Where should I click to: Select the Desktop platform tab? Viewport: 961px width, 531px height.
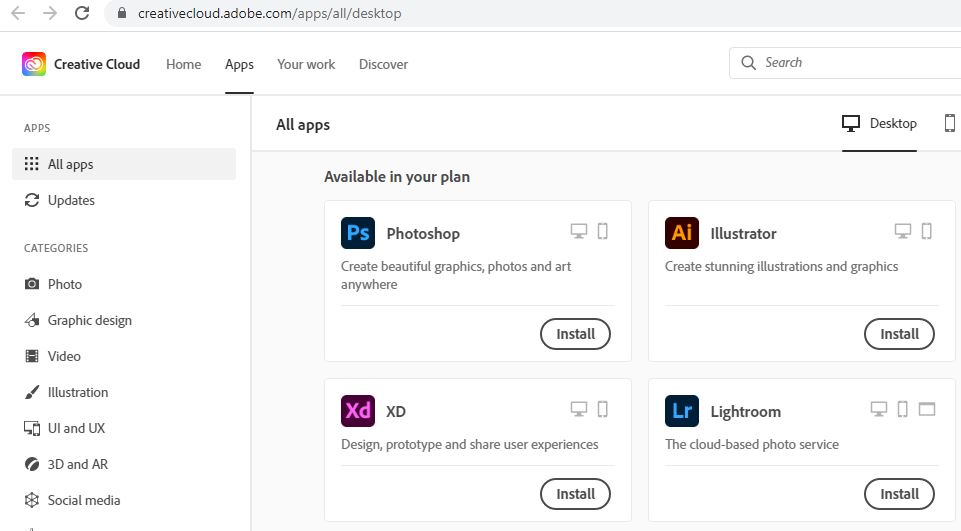coord(880,124)
